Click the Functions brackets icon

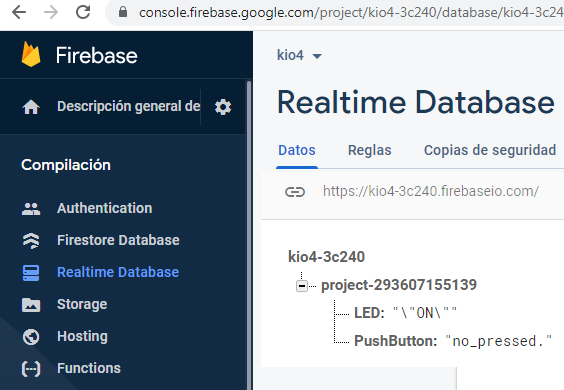coord(31,369)
